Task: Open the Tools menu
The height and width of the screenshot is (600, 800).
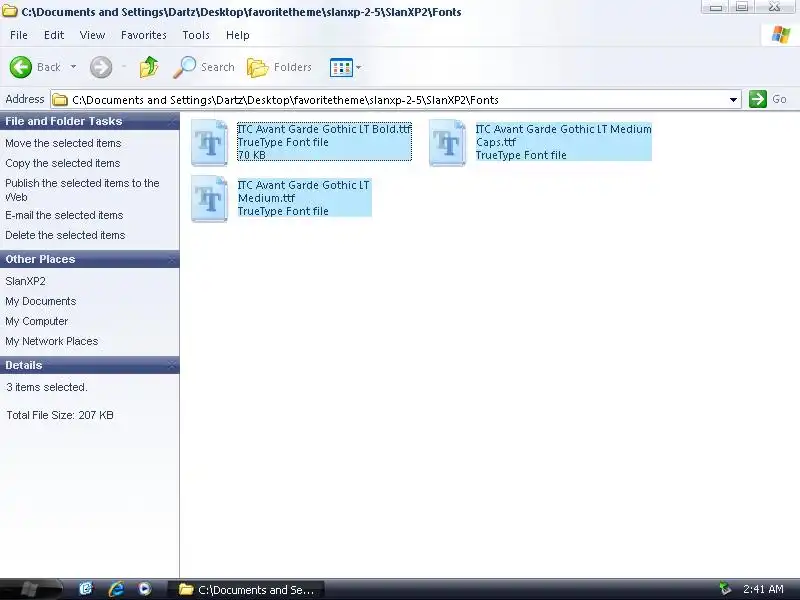Action: [196, 35]
